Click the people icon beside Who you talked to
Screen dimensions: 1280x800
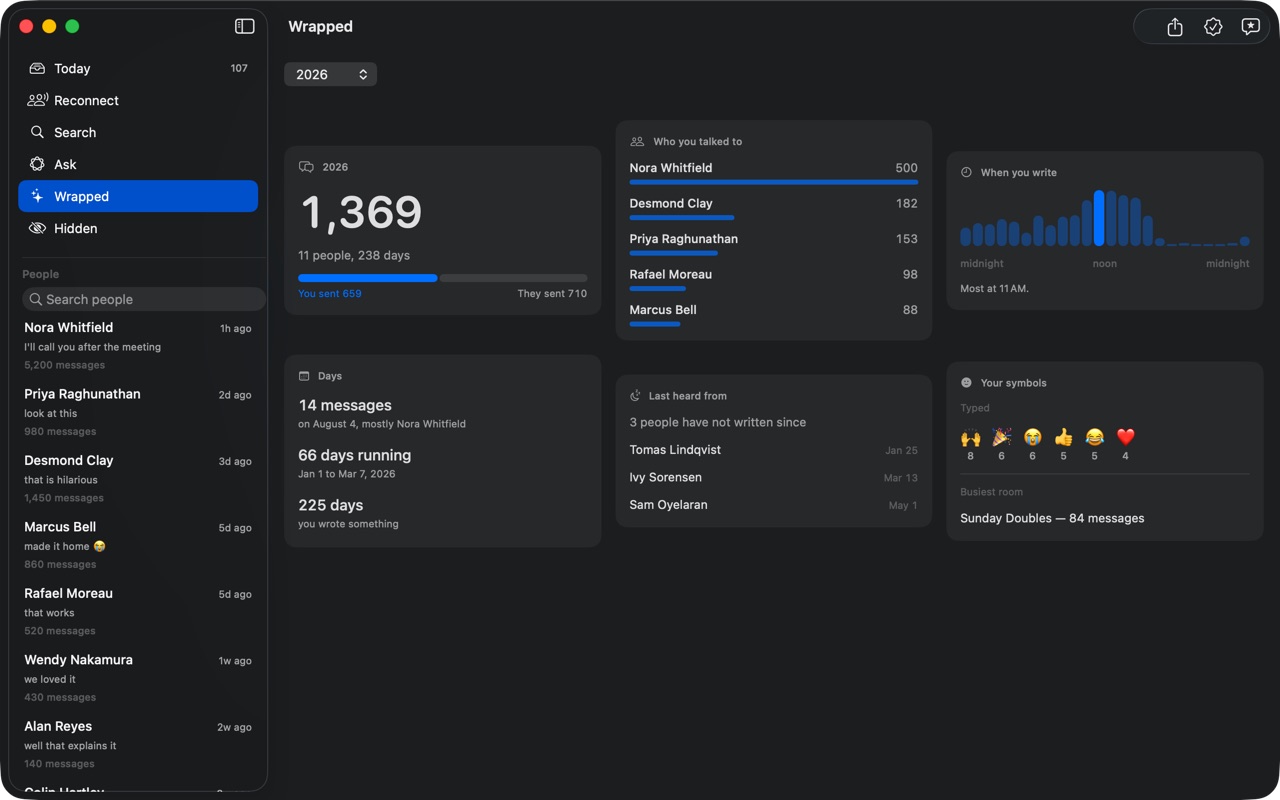pyautogui.click(x=637, y=142)
